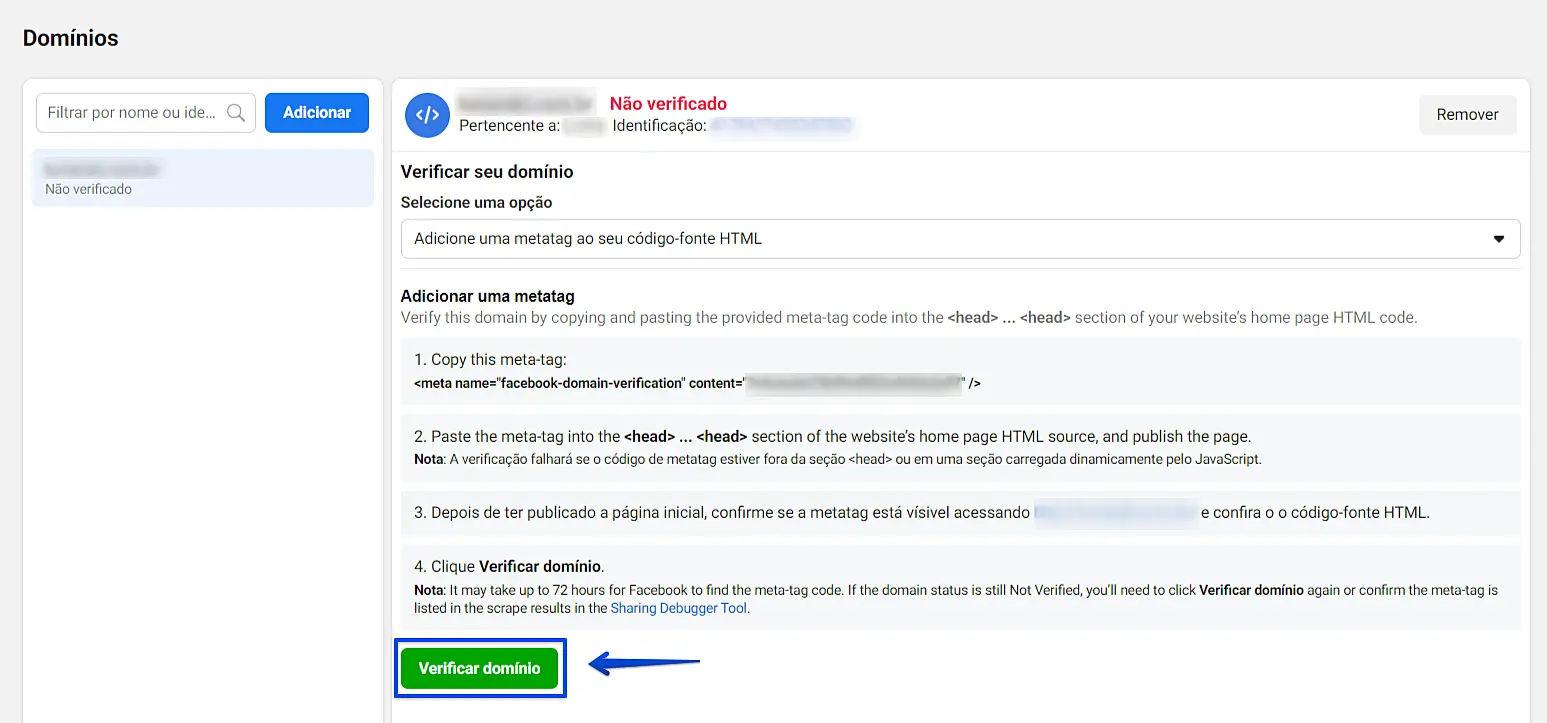This screenshot has width=1547, height=723.
Task: Click the Domínios page heading
Action: (70, 38)
